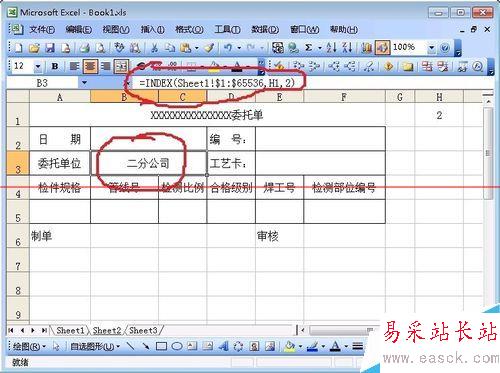Open the Fill Color dropdown arrow
The image size is (500, 373).
300,347
